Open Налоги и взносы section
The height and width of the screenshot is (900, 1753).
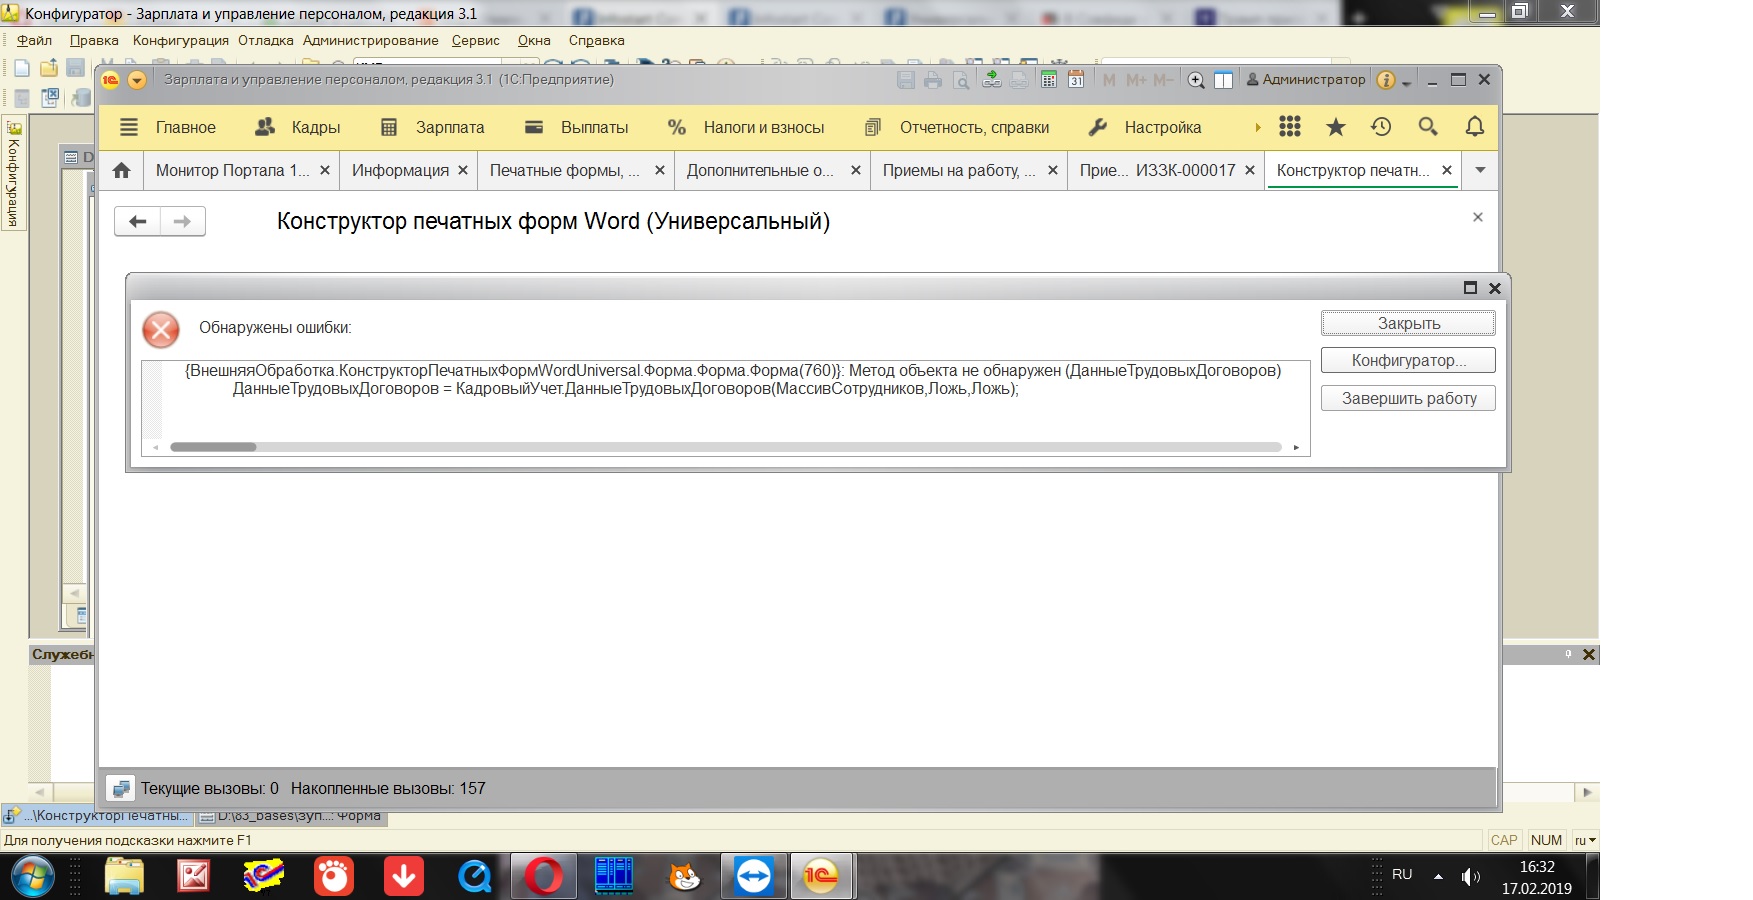(746, 127)
